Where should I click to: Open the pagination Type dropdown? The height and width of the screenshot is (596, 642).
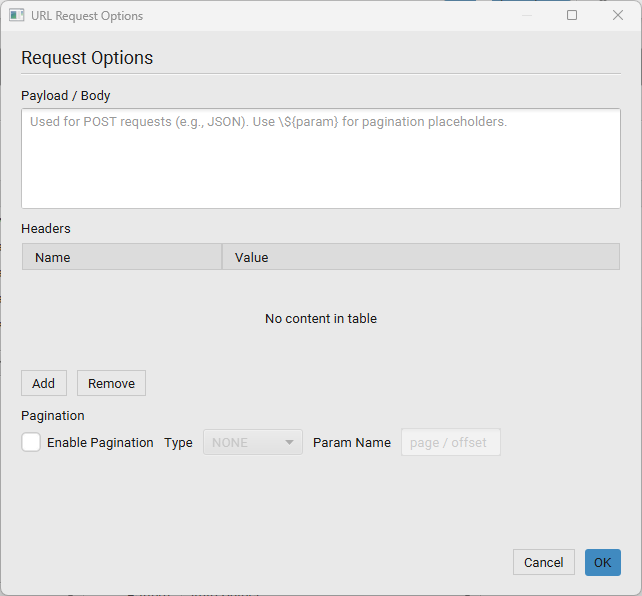253,442
